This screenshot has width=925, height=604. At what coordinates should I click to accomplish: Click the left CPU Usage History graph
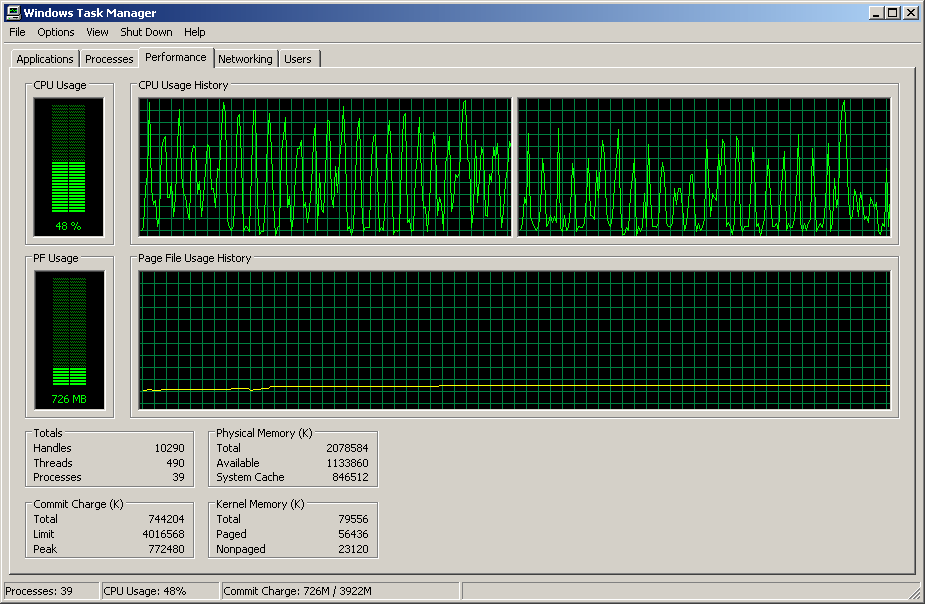pos(324,167)
